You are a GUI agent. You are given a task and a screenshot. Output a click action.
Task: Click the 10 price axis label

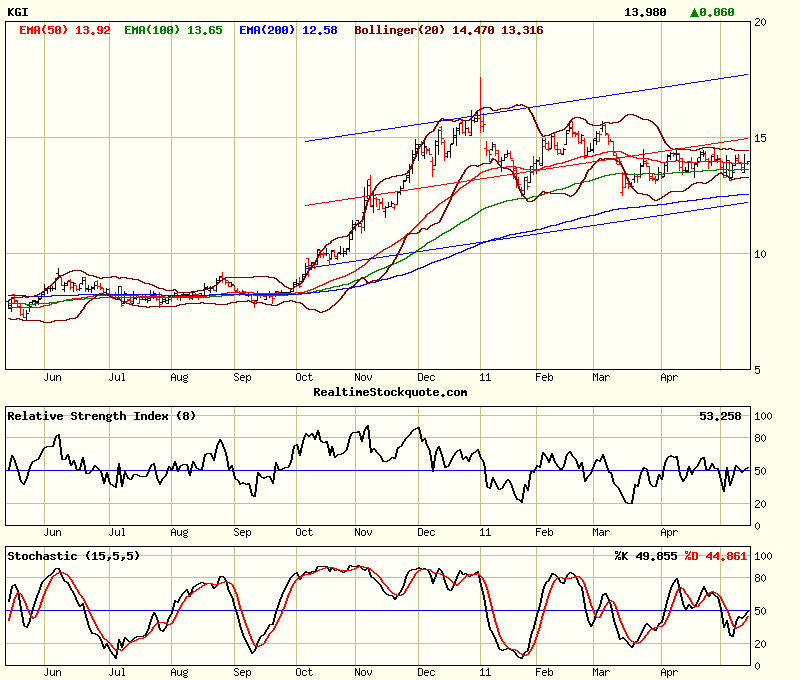coord(760,254)
